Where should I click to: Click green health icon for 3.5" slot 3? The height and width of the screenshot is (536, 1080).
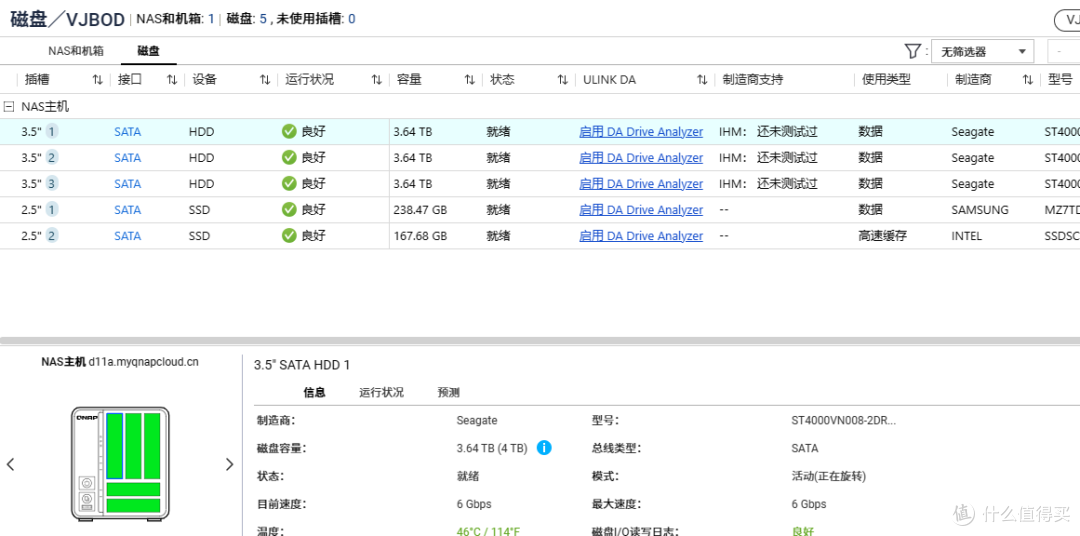pyautogui.click(x=289, y=184)
